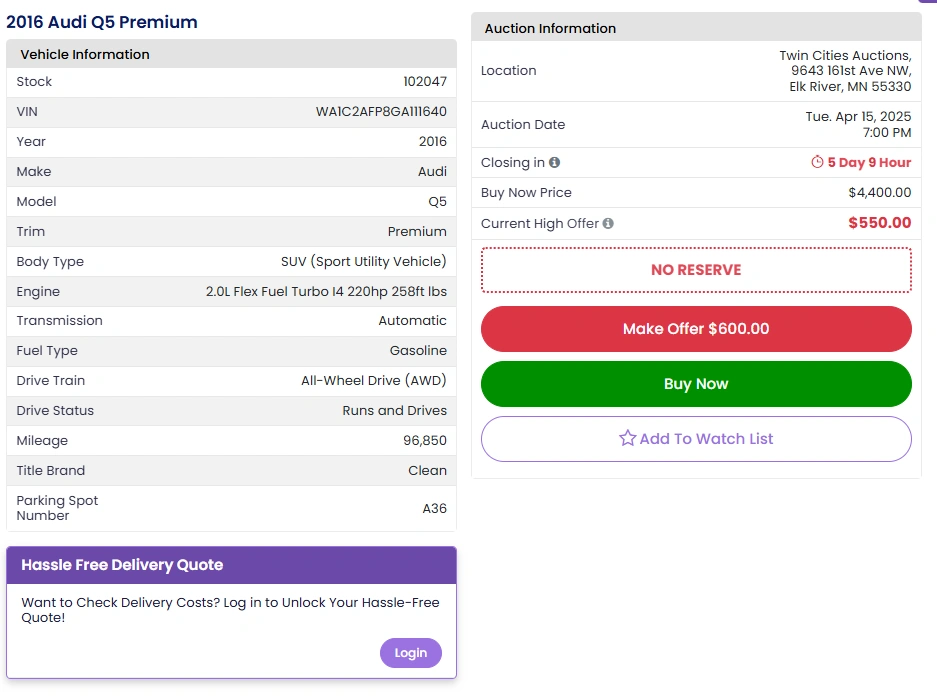The width and height of the screenshot is (937, 696).
Task: Click the 96,850 mileage value
Action: (425, 441)
